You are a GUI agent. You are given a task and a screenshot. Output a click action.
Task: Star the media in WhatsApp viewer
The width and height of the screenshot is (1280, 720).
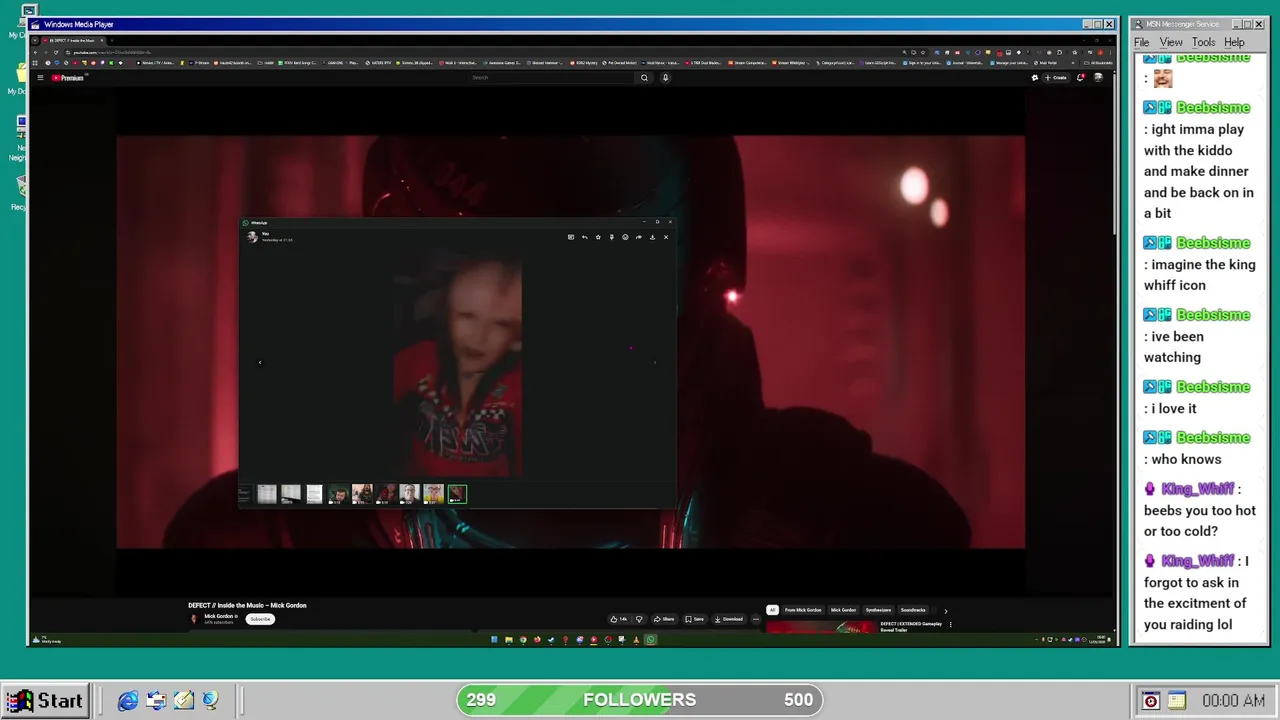[598, 237]
